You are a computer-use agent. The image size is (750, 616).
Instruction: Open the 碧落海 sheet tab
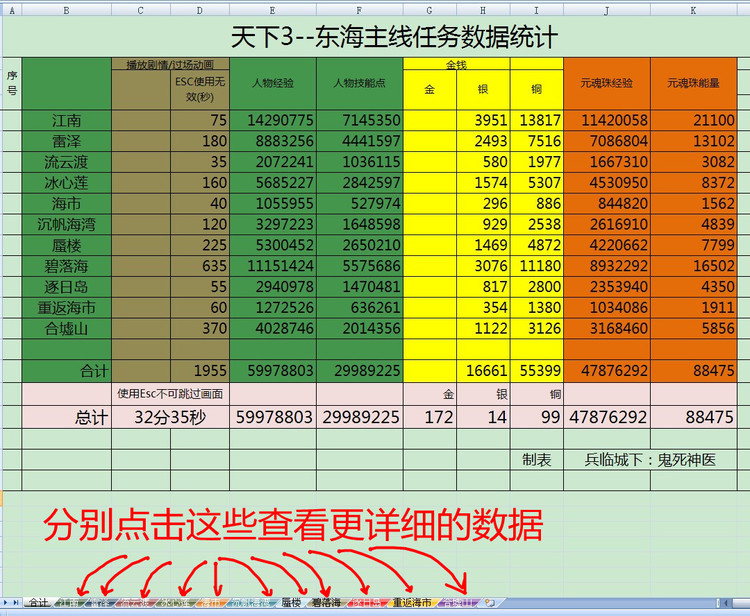326,603
